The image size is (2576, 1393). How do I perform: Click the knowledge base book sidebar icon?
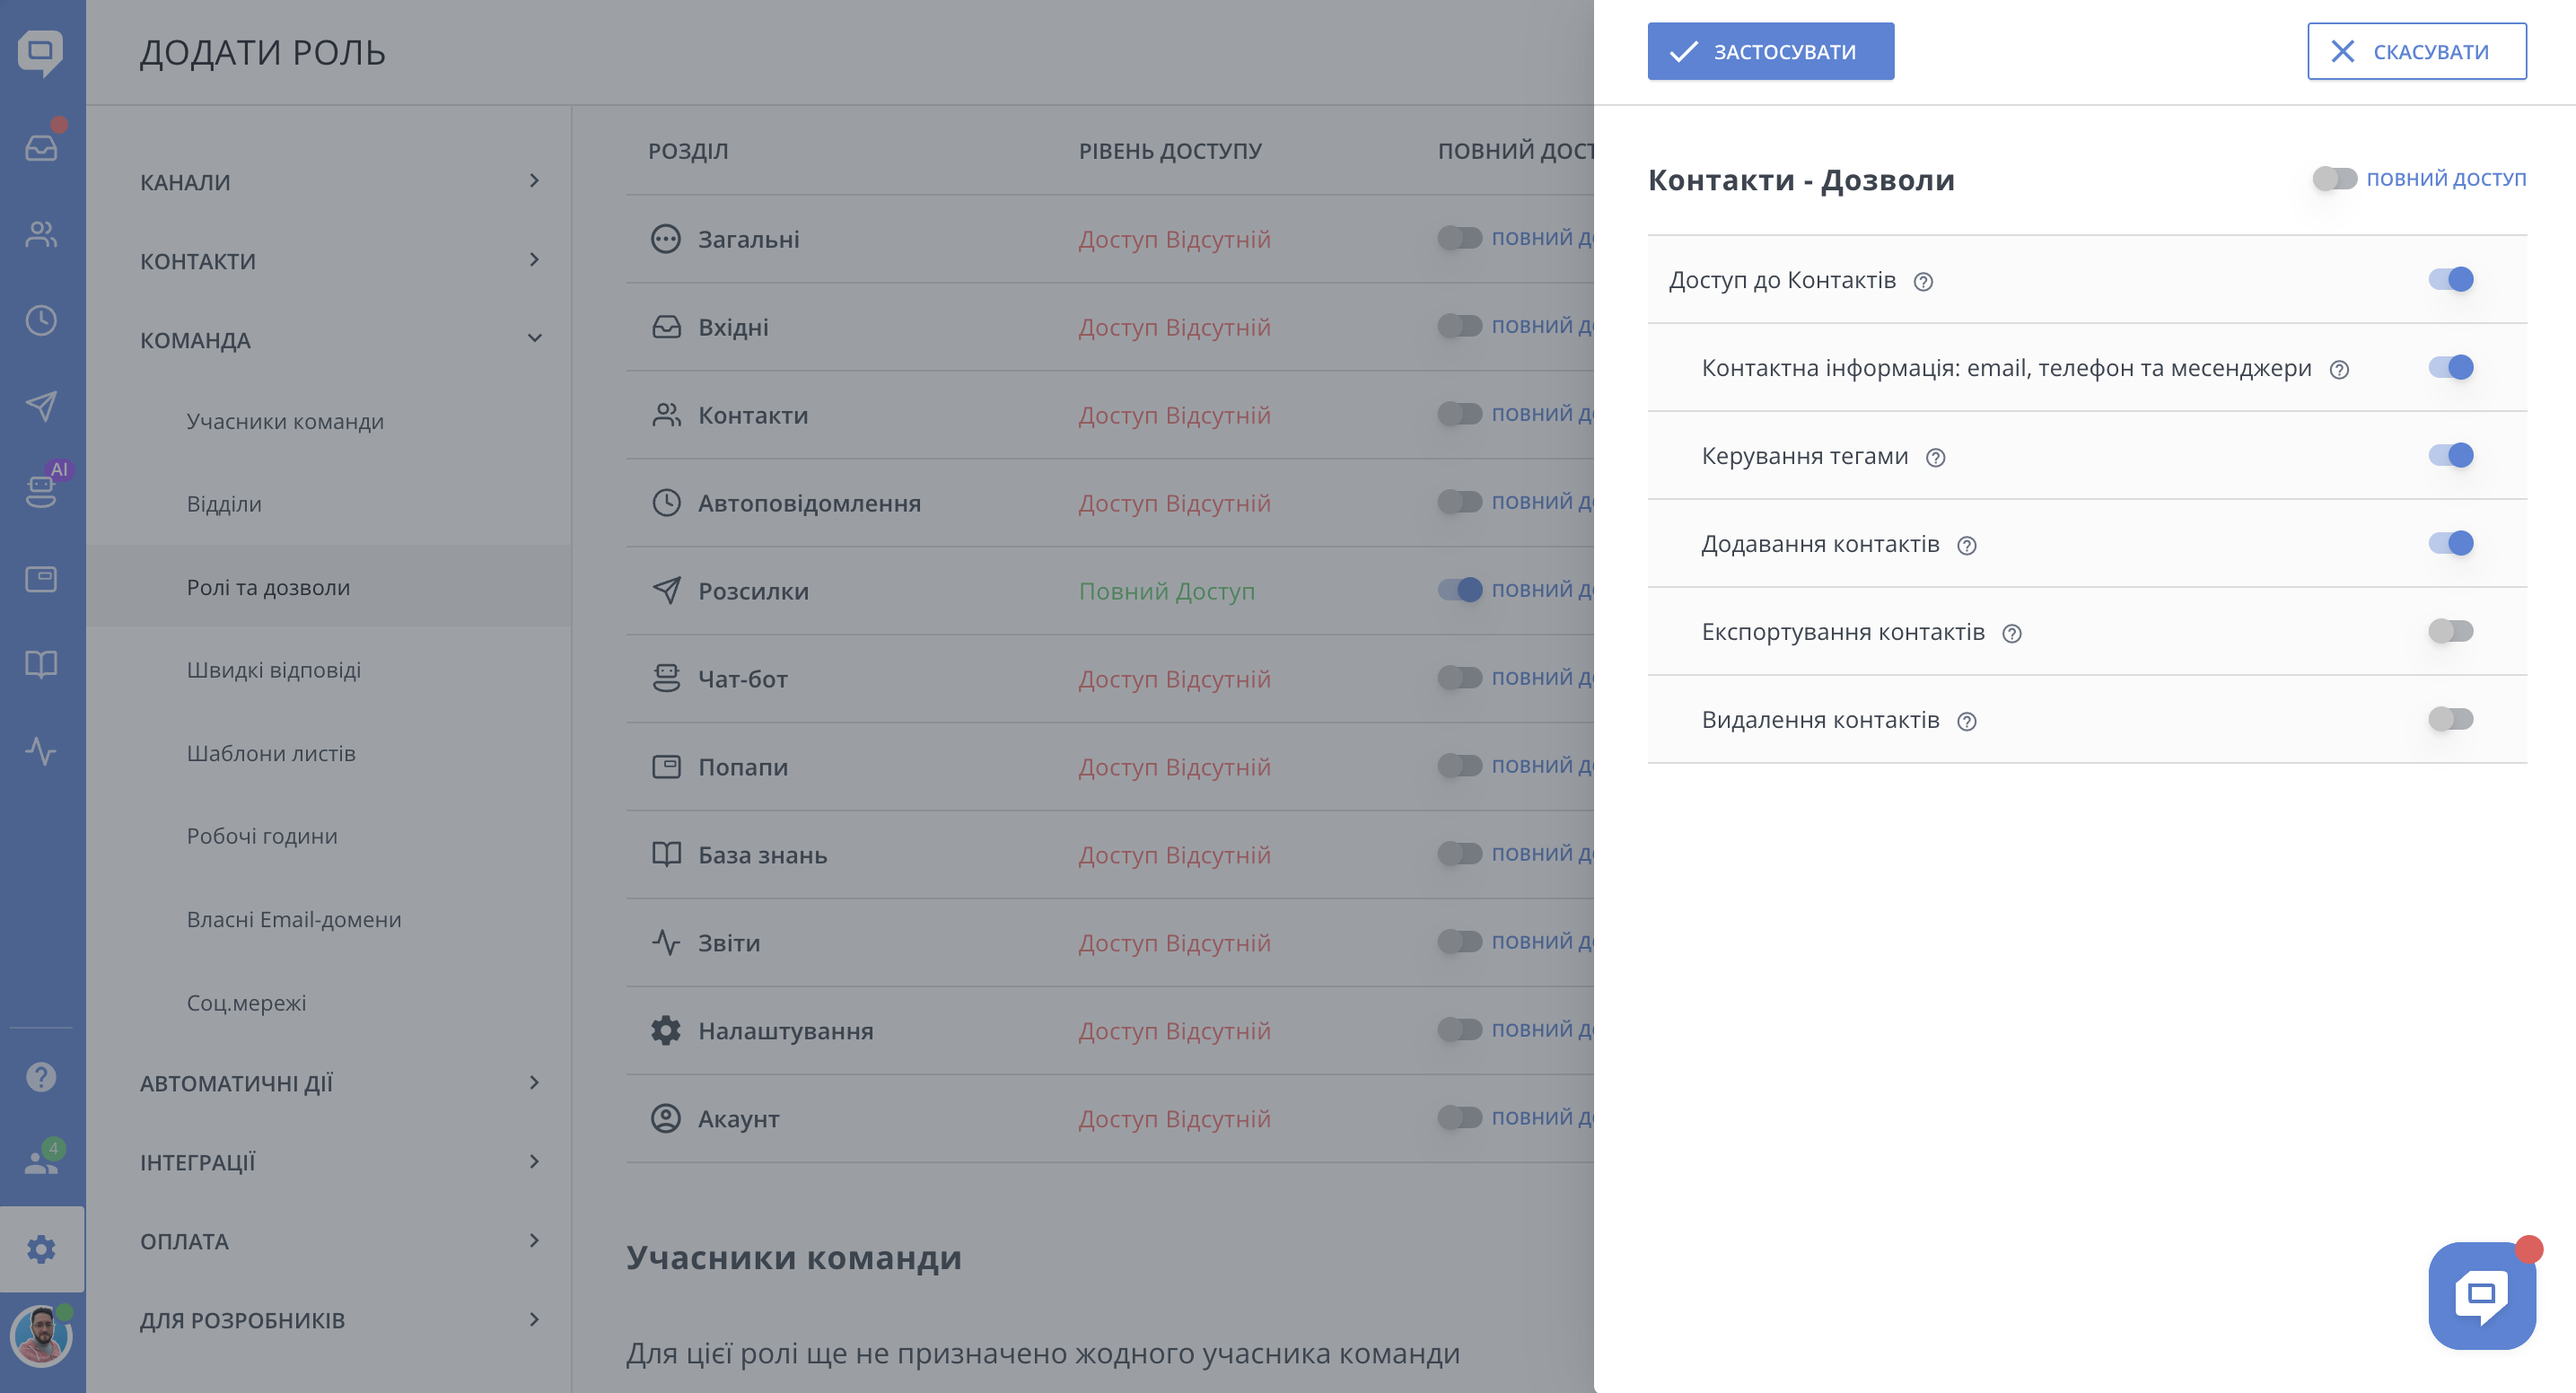click(41, 664)
